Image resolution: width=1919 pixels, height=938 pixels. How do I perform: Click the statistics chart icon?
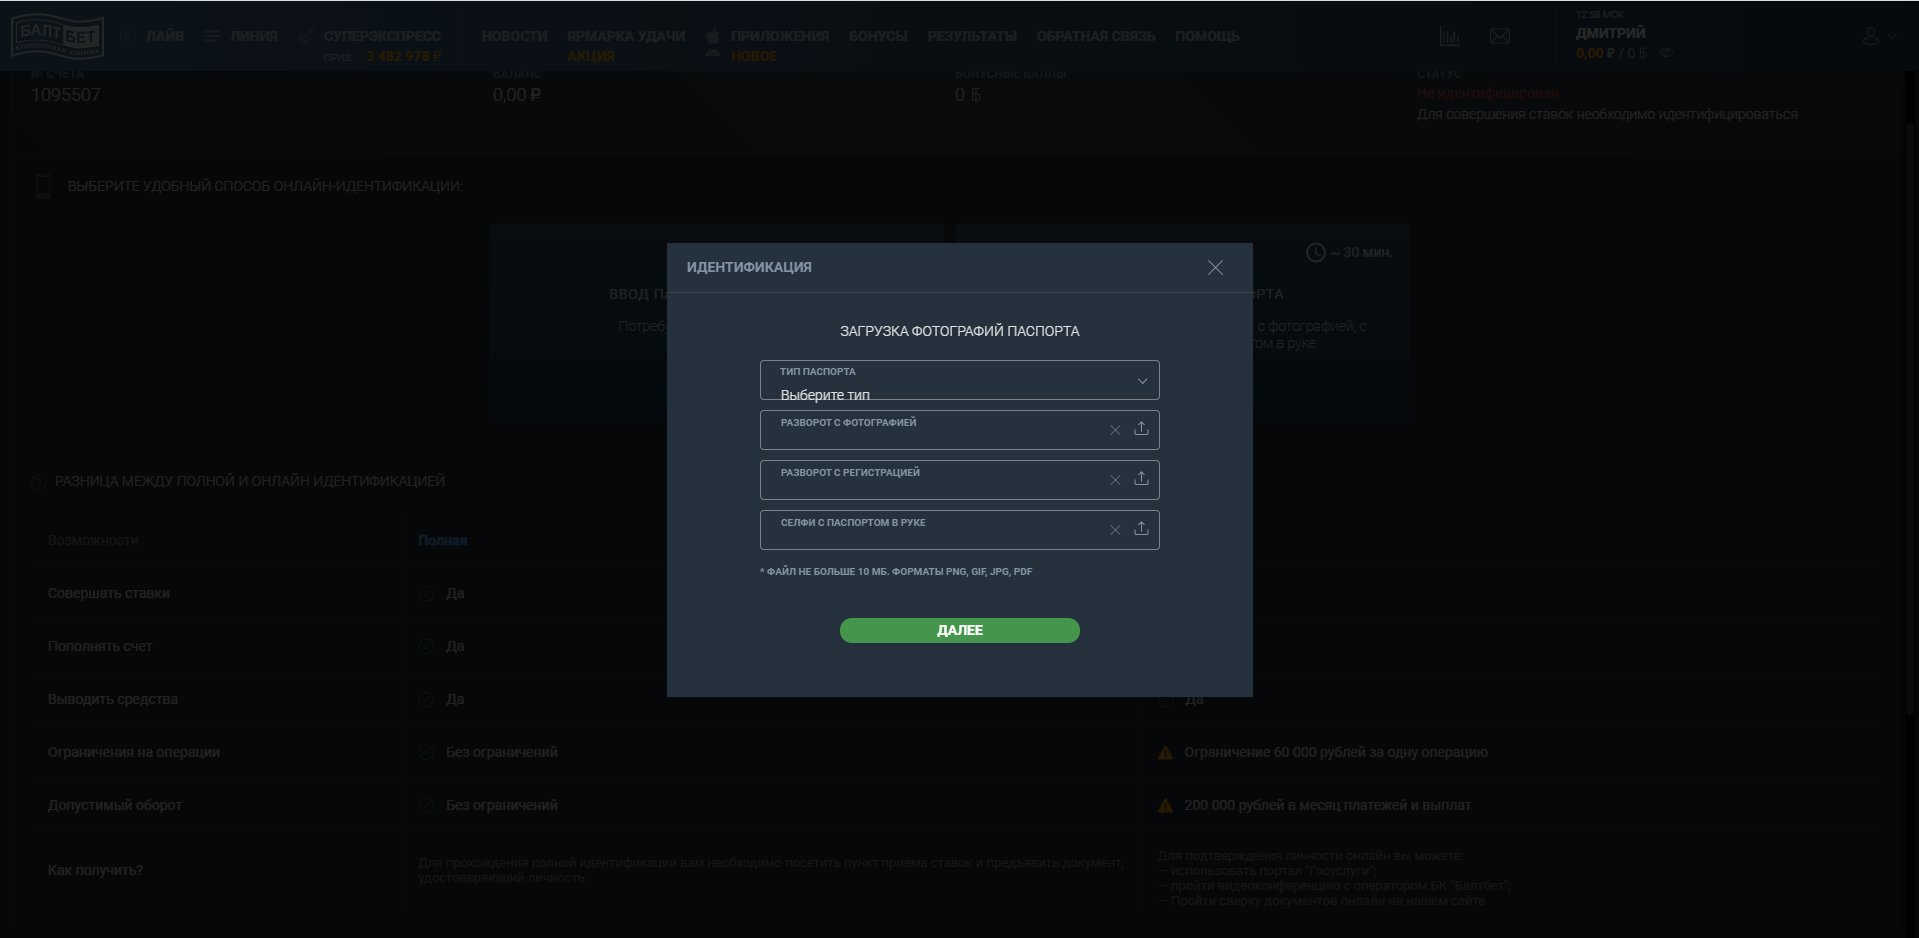(x=1449, y=37)
